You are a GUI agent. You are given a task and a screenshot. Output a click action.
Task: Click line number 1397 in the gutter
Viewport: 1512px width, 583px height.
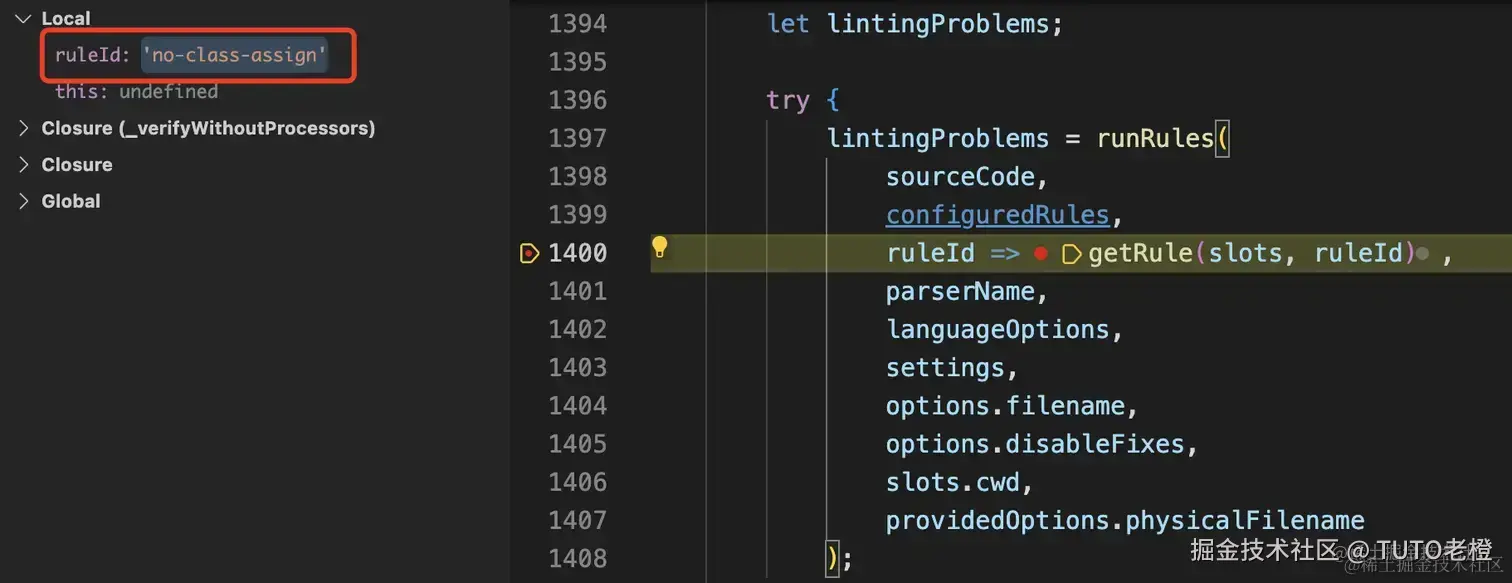pyautogui.click(x=577, y=138)
